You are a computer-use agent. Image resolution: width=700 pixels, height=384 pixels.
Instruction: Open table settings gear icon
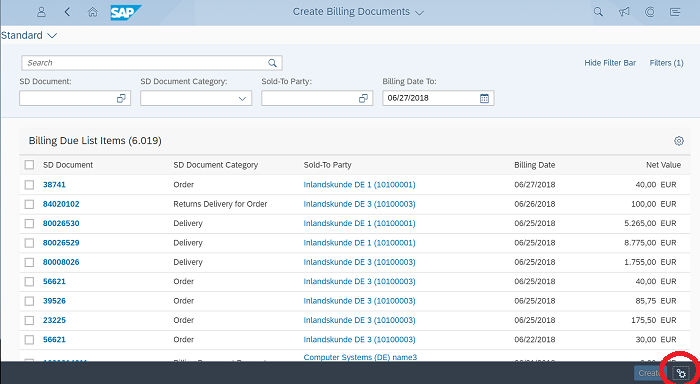(x=679, y=141)
